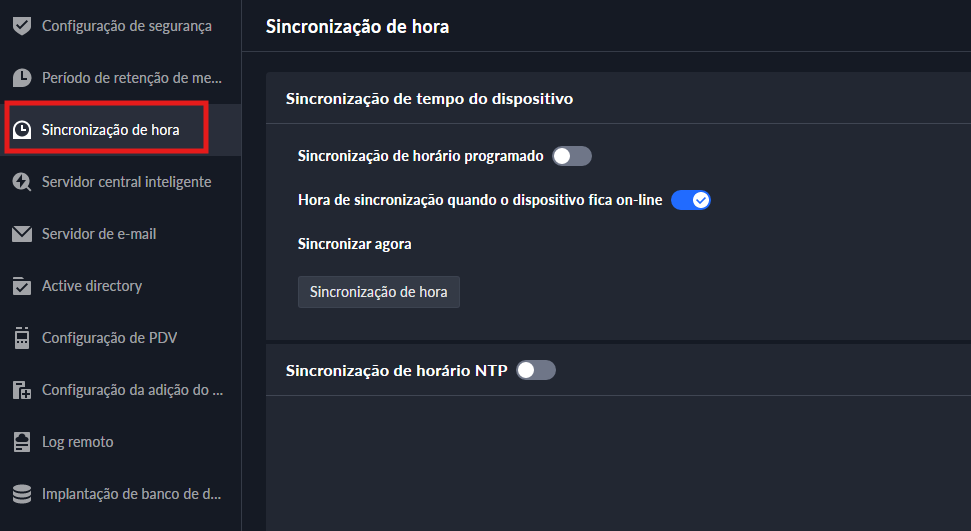Screen dimensions: 971x531
Task: Open Servidor de e-mail settings
Action: coord(99,234)
